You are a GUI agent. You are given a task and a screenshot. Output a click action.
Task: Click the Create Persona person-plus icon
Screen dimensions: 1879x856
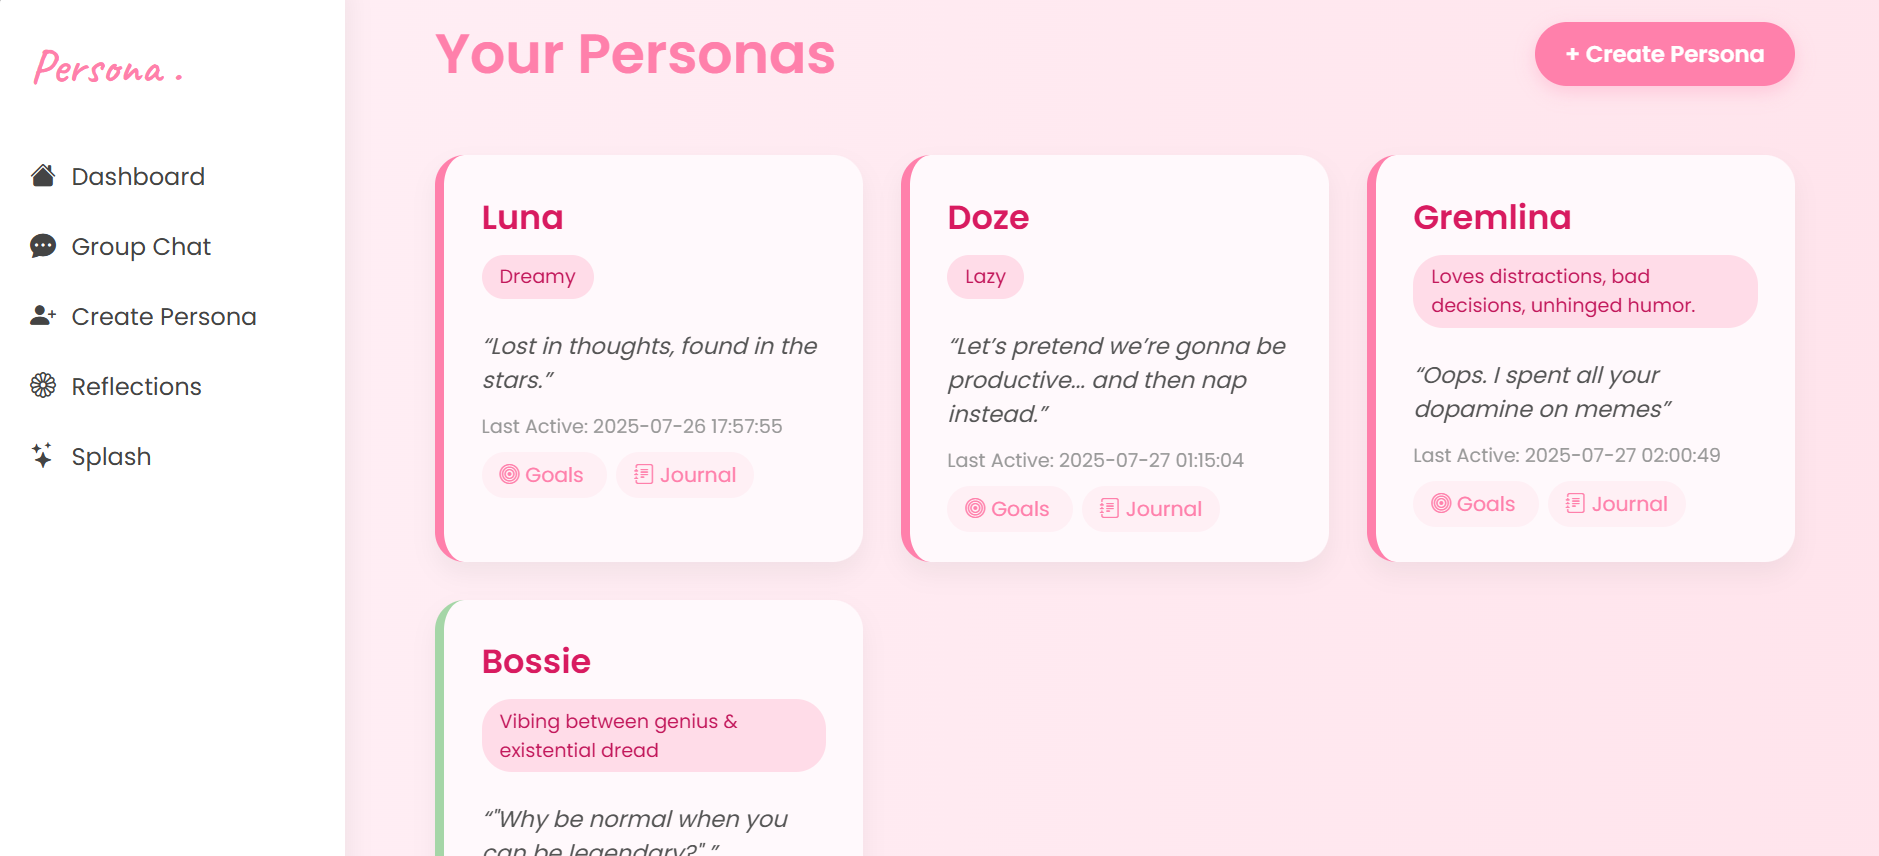coord(42,315)
